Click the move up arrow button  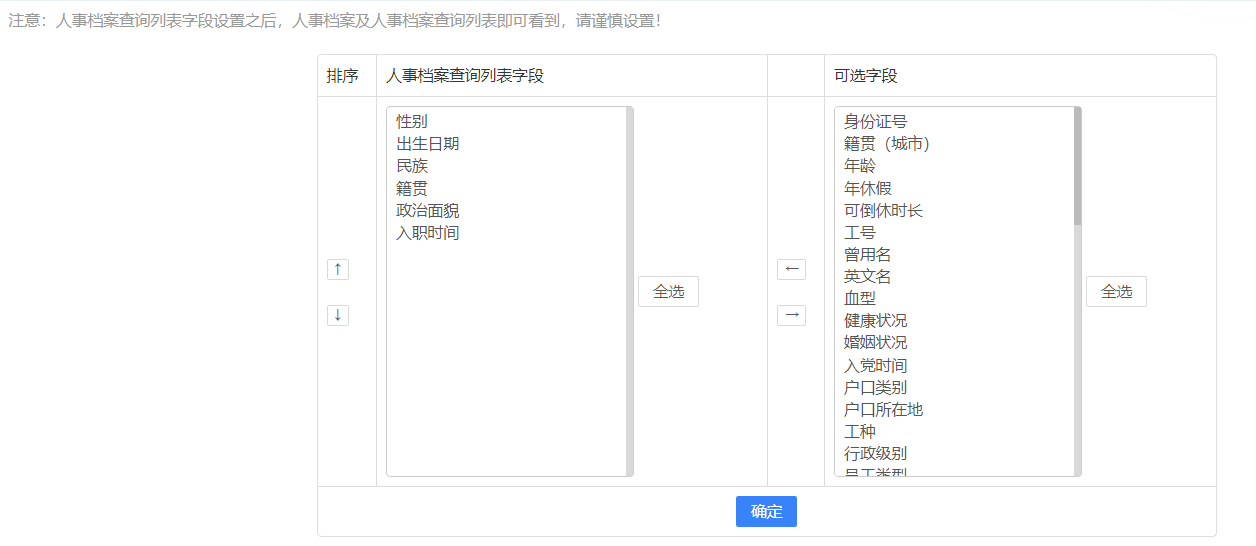(338, 269)
